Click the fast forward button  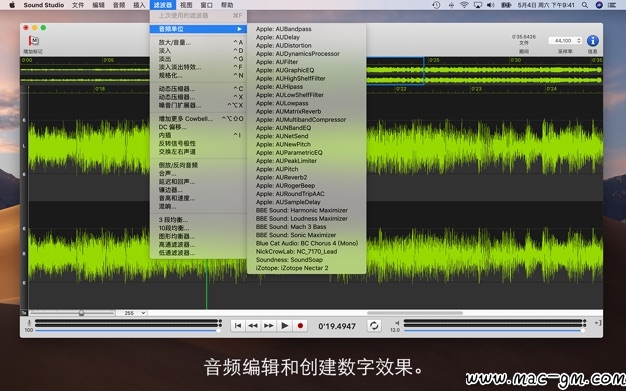pyautogui.click(x=269, y=326)
